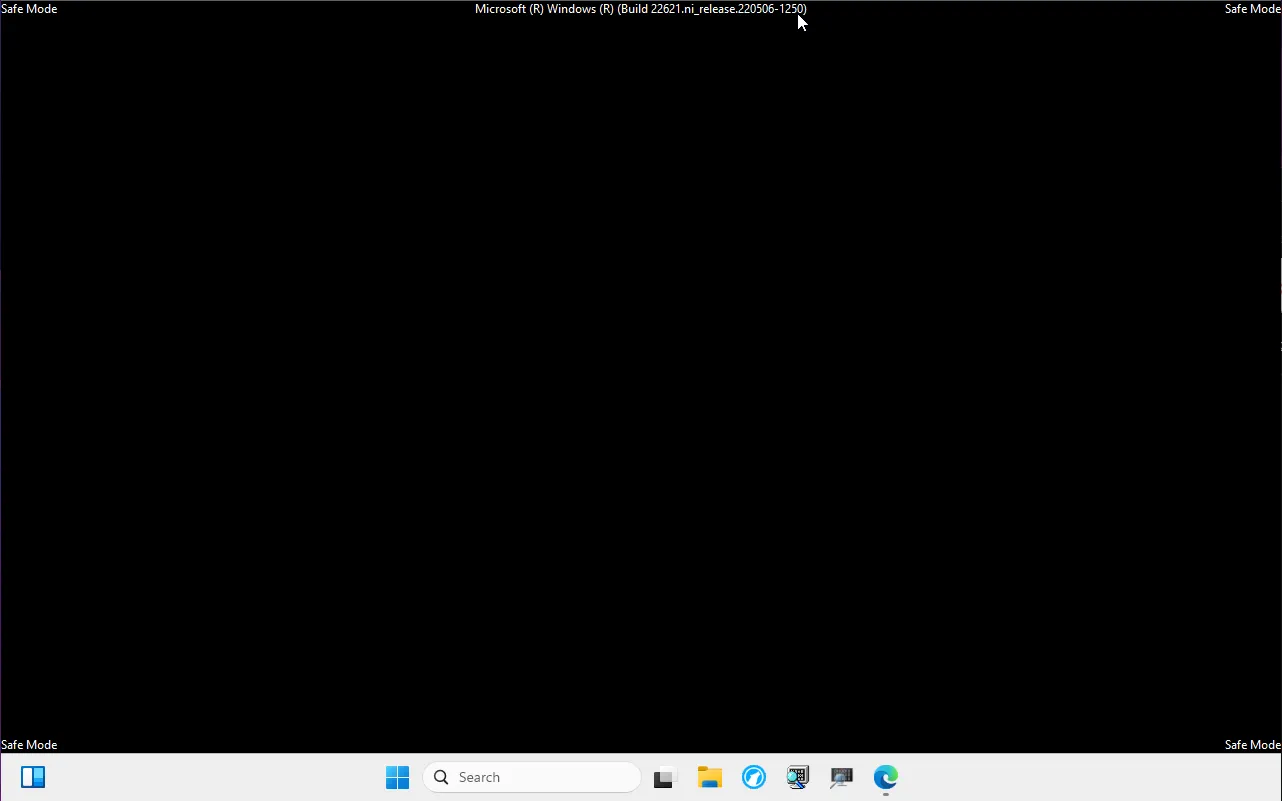Click the Safe Mode label top-right
The image size is (1282, 801).
point(1252,9)
